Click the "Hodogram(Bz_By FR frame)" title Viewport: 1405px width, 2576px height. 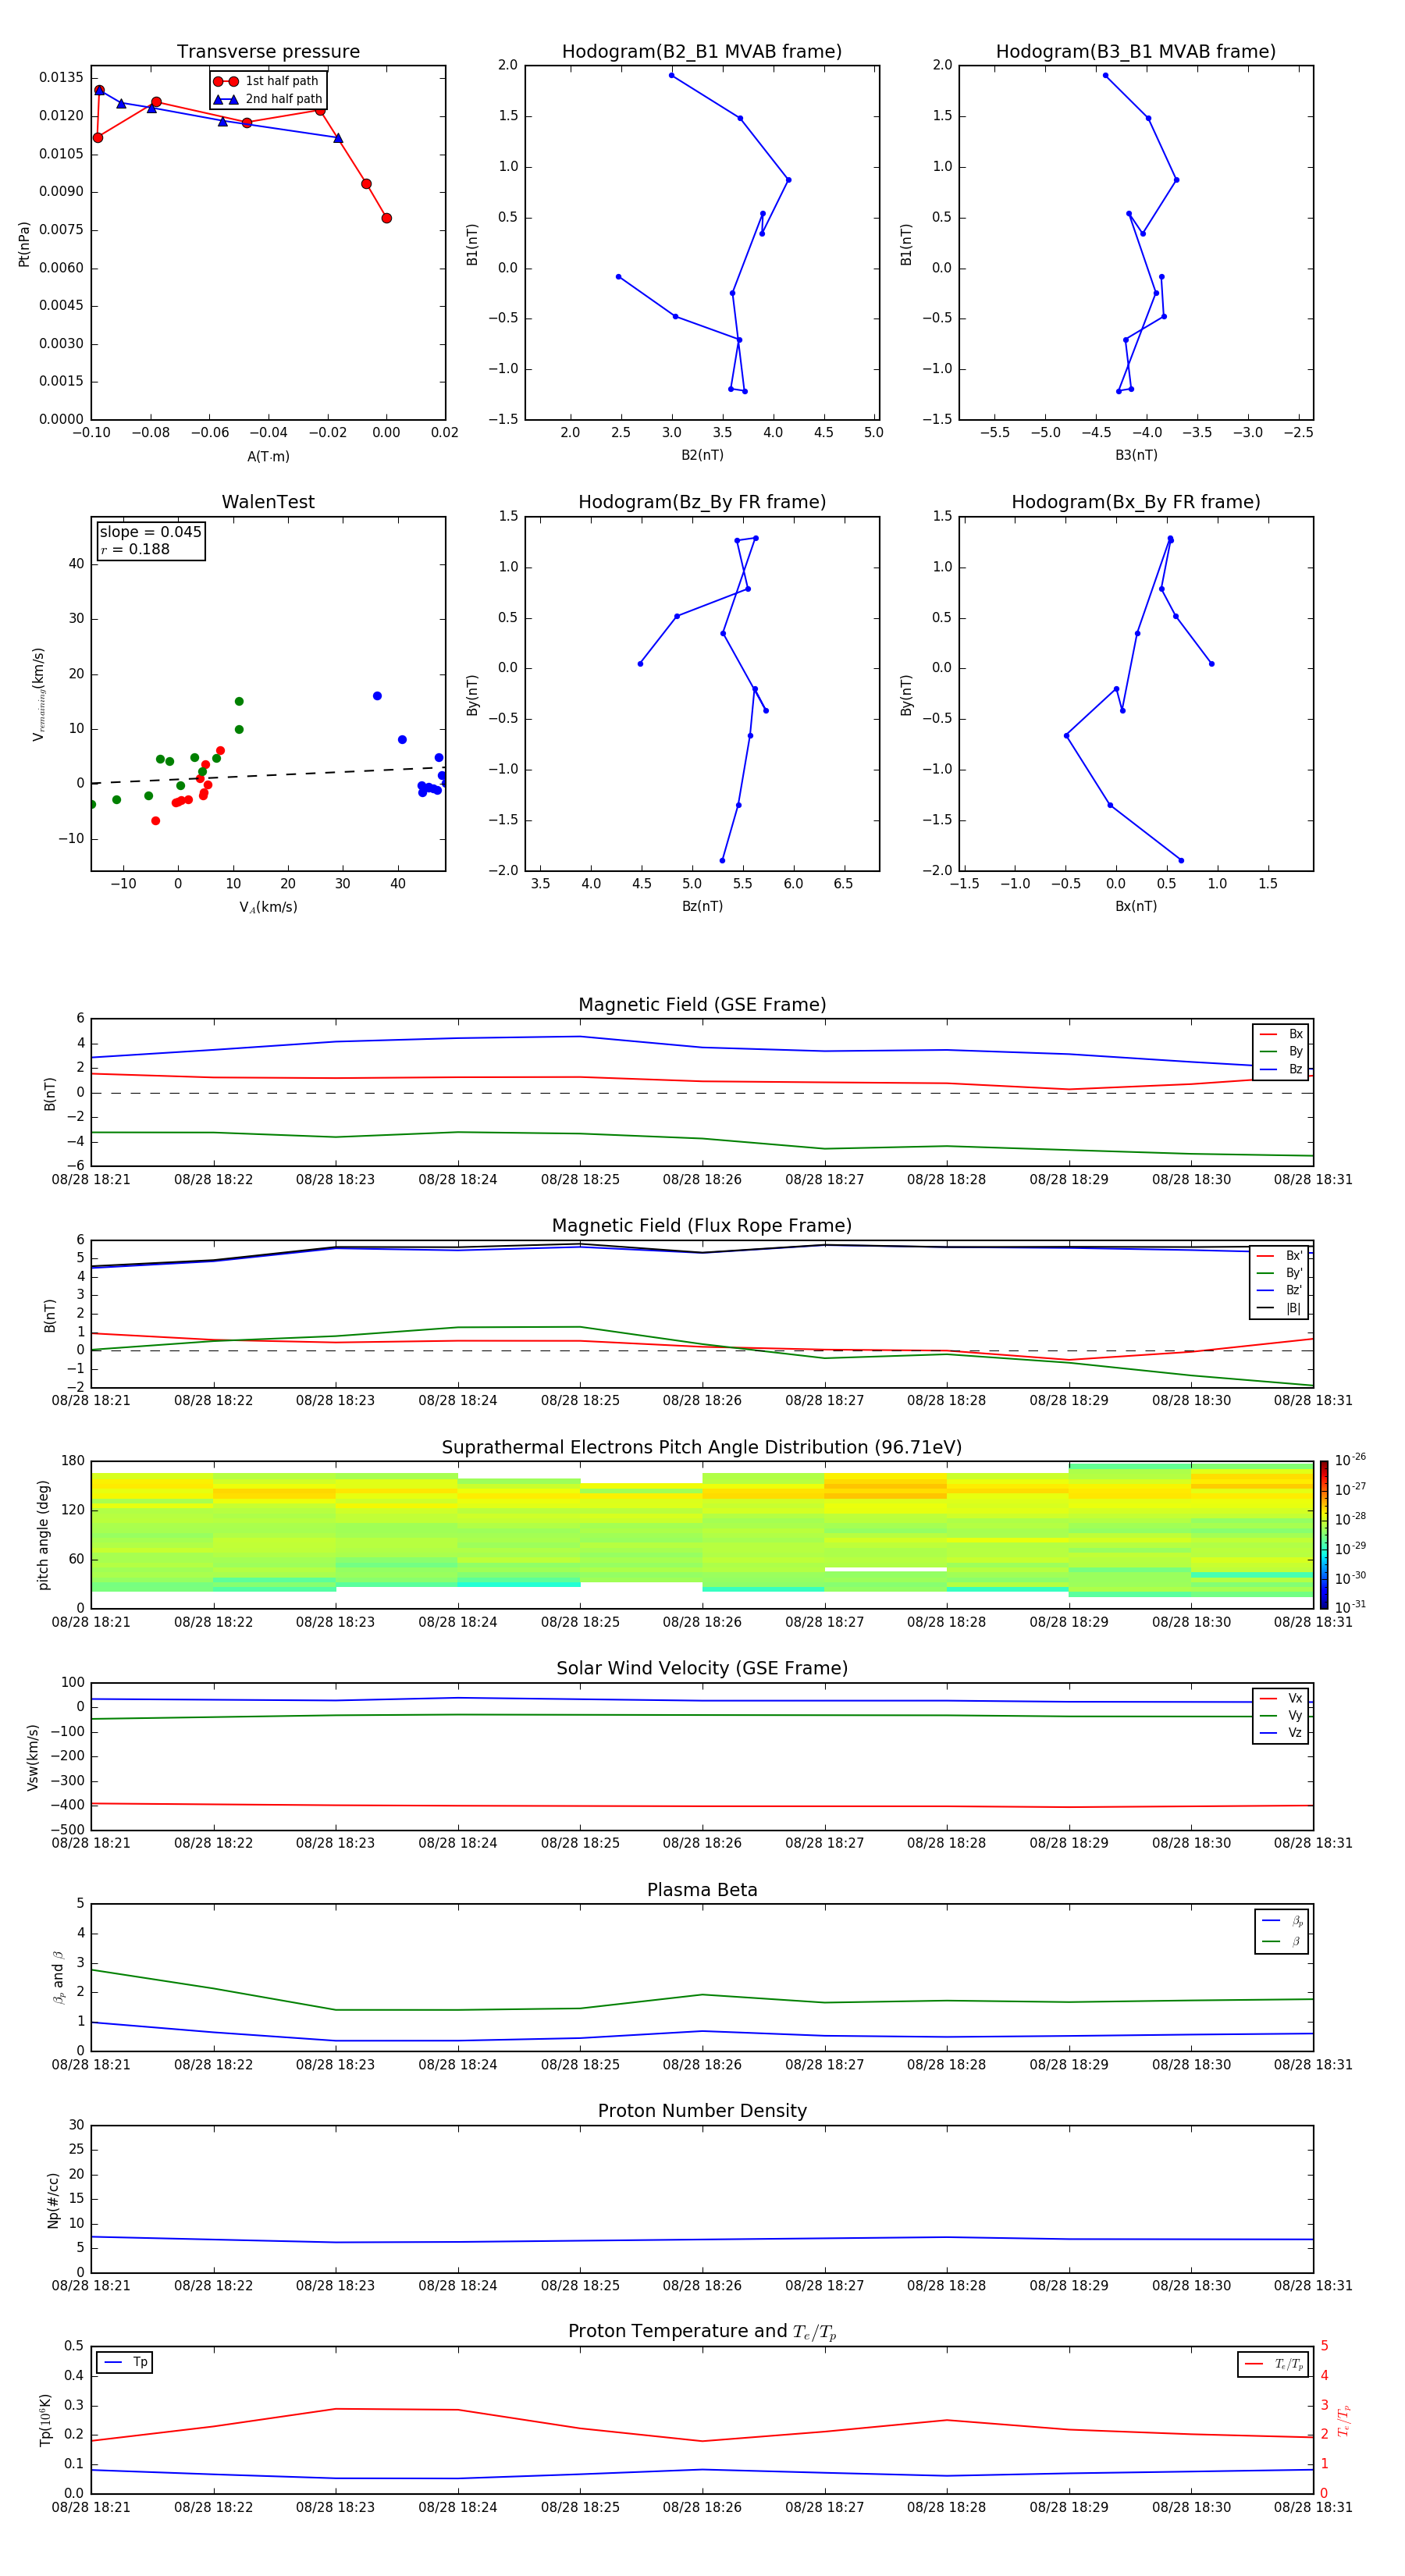tap(702, 502)
